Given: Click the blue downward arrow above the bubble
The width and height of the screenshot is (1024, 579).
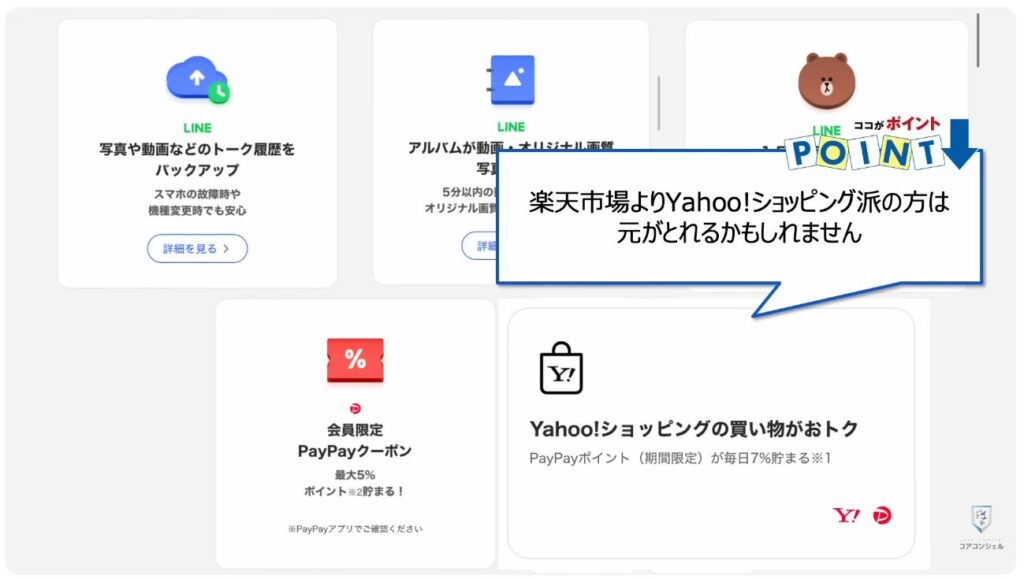Looking at the screenshot, I should click(x=959, y=145).
